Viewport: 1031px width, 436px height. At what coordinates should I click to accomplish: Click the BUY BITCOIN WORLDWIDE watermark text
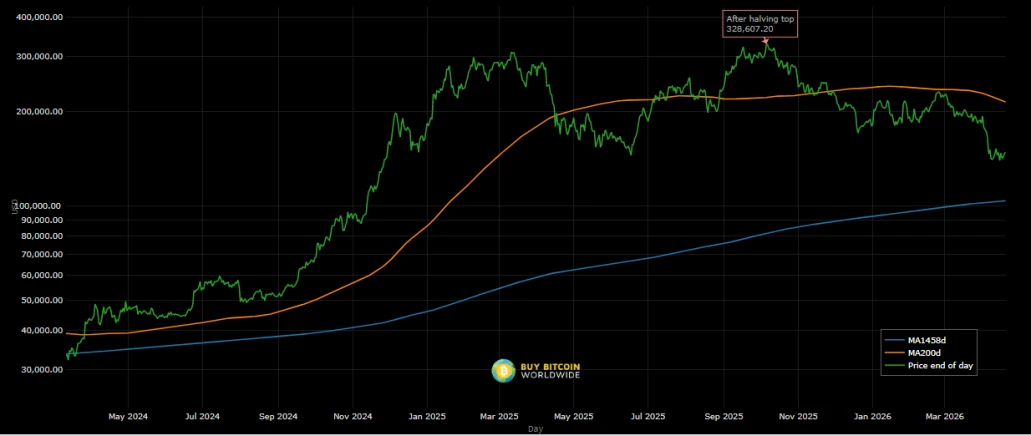click(x=550, y=371)
